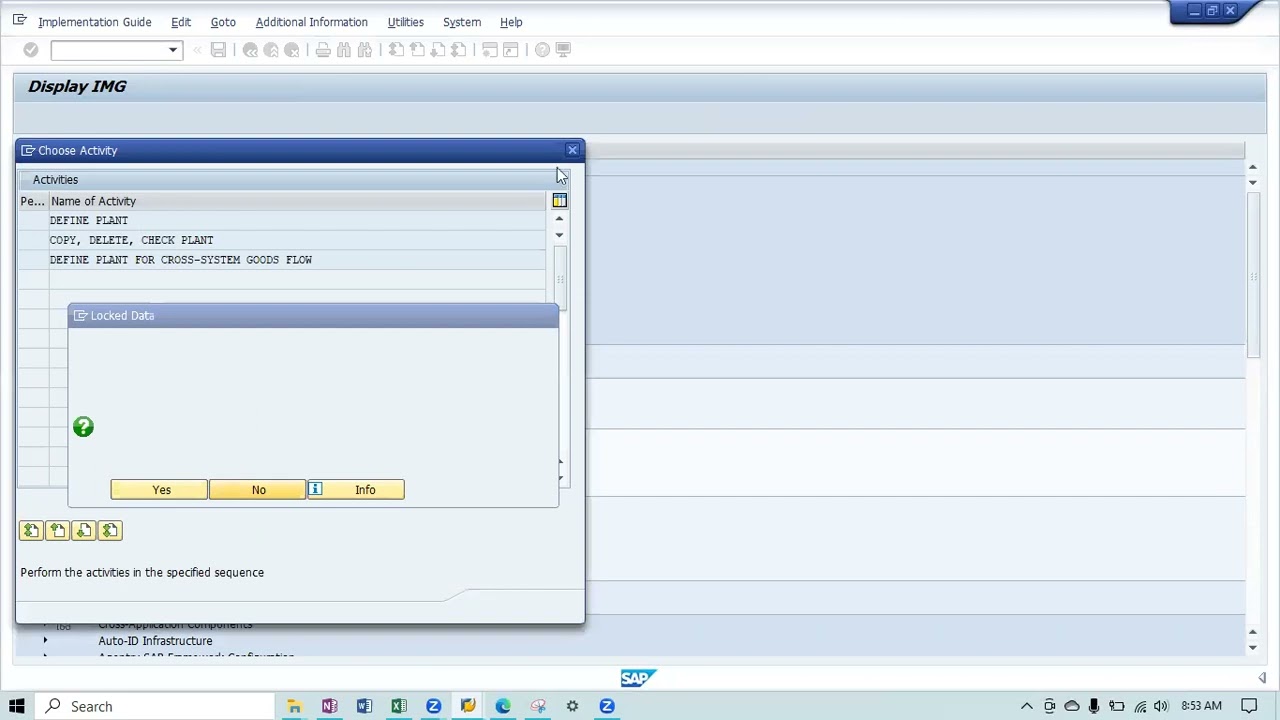Viewport: 1280px width, 720px height.
Task: Click the Create New Session icon
Action: 490,50
